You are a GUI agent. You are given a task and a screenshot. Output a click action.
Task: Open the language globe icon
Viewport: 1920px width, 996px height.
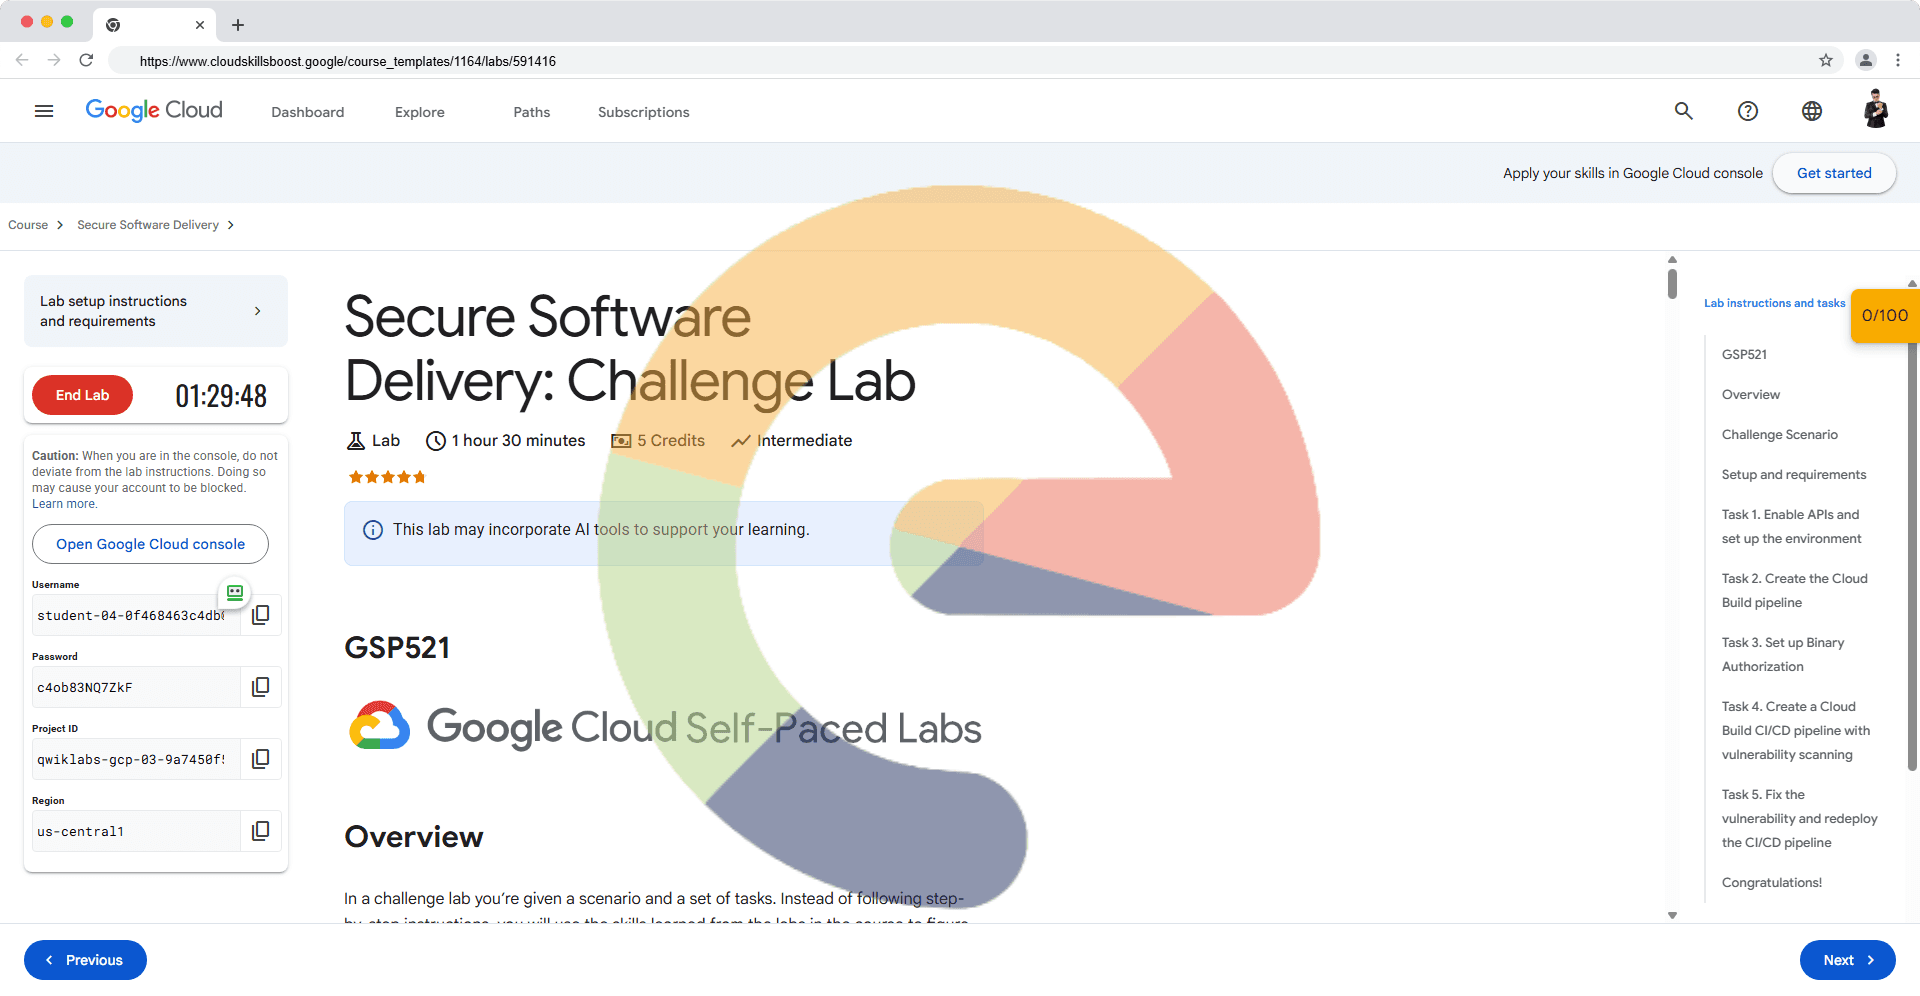[x=1812, y=111]
